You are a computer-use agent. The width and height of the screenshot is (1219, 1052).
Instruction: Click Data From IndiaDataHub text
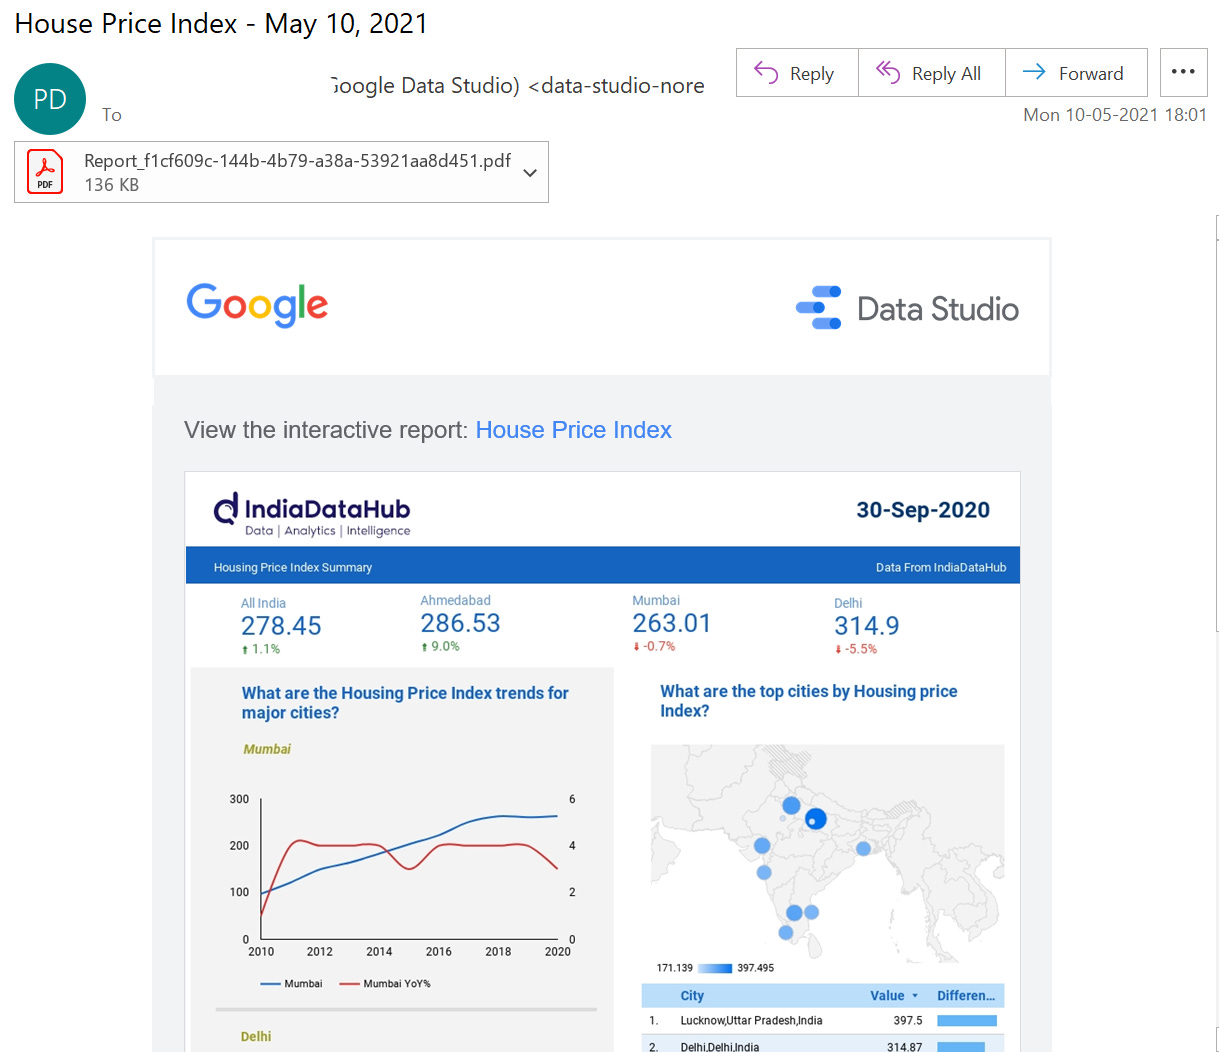click(x=941, y=567)
